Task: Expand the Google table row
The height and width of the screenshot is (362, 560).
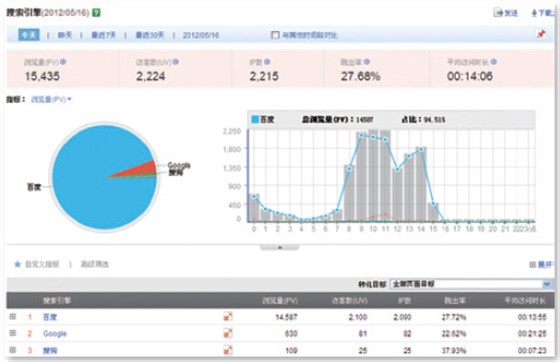Action: coord(12,333)
